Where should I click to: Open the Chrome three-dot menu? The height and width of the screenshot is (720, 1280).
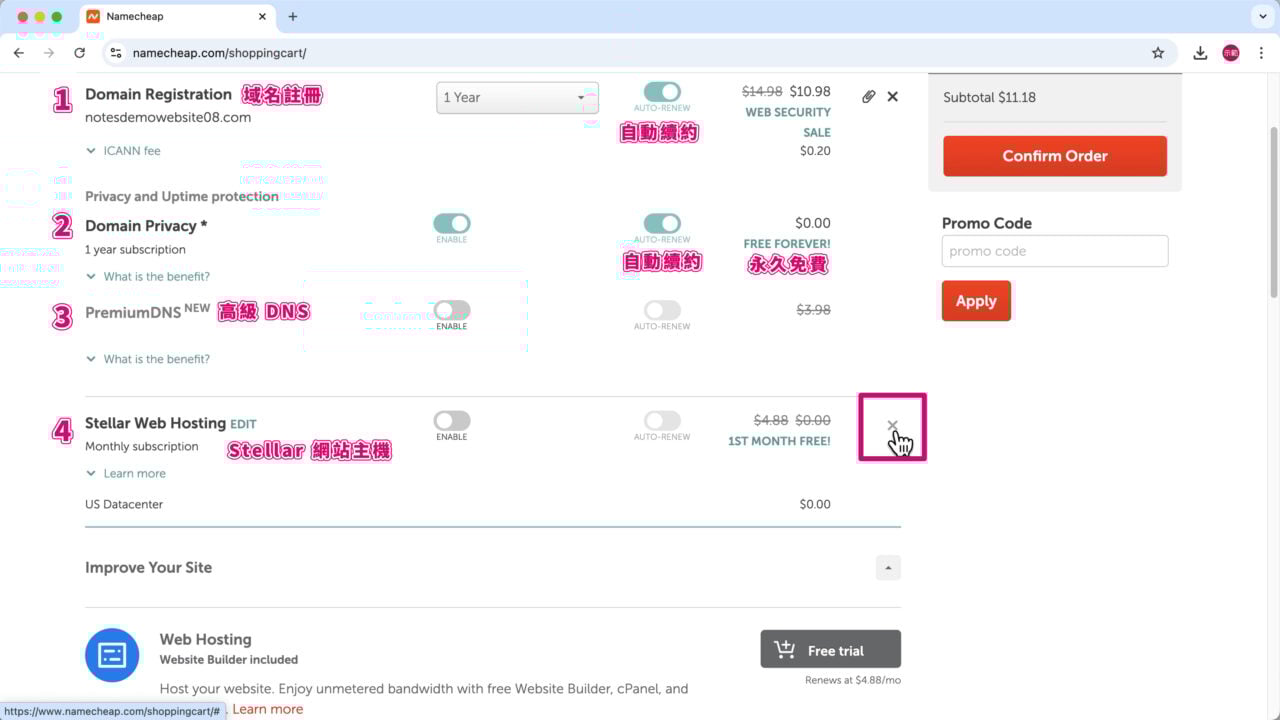click(x=1262, y=53)
